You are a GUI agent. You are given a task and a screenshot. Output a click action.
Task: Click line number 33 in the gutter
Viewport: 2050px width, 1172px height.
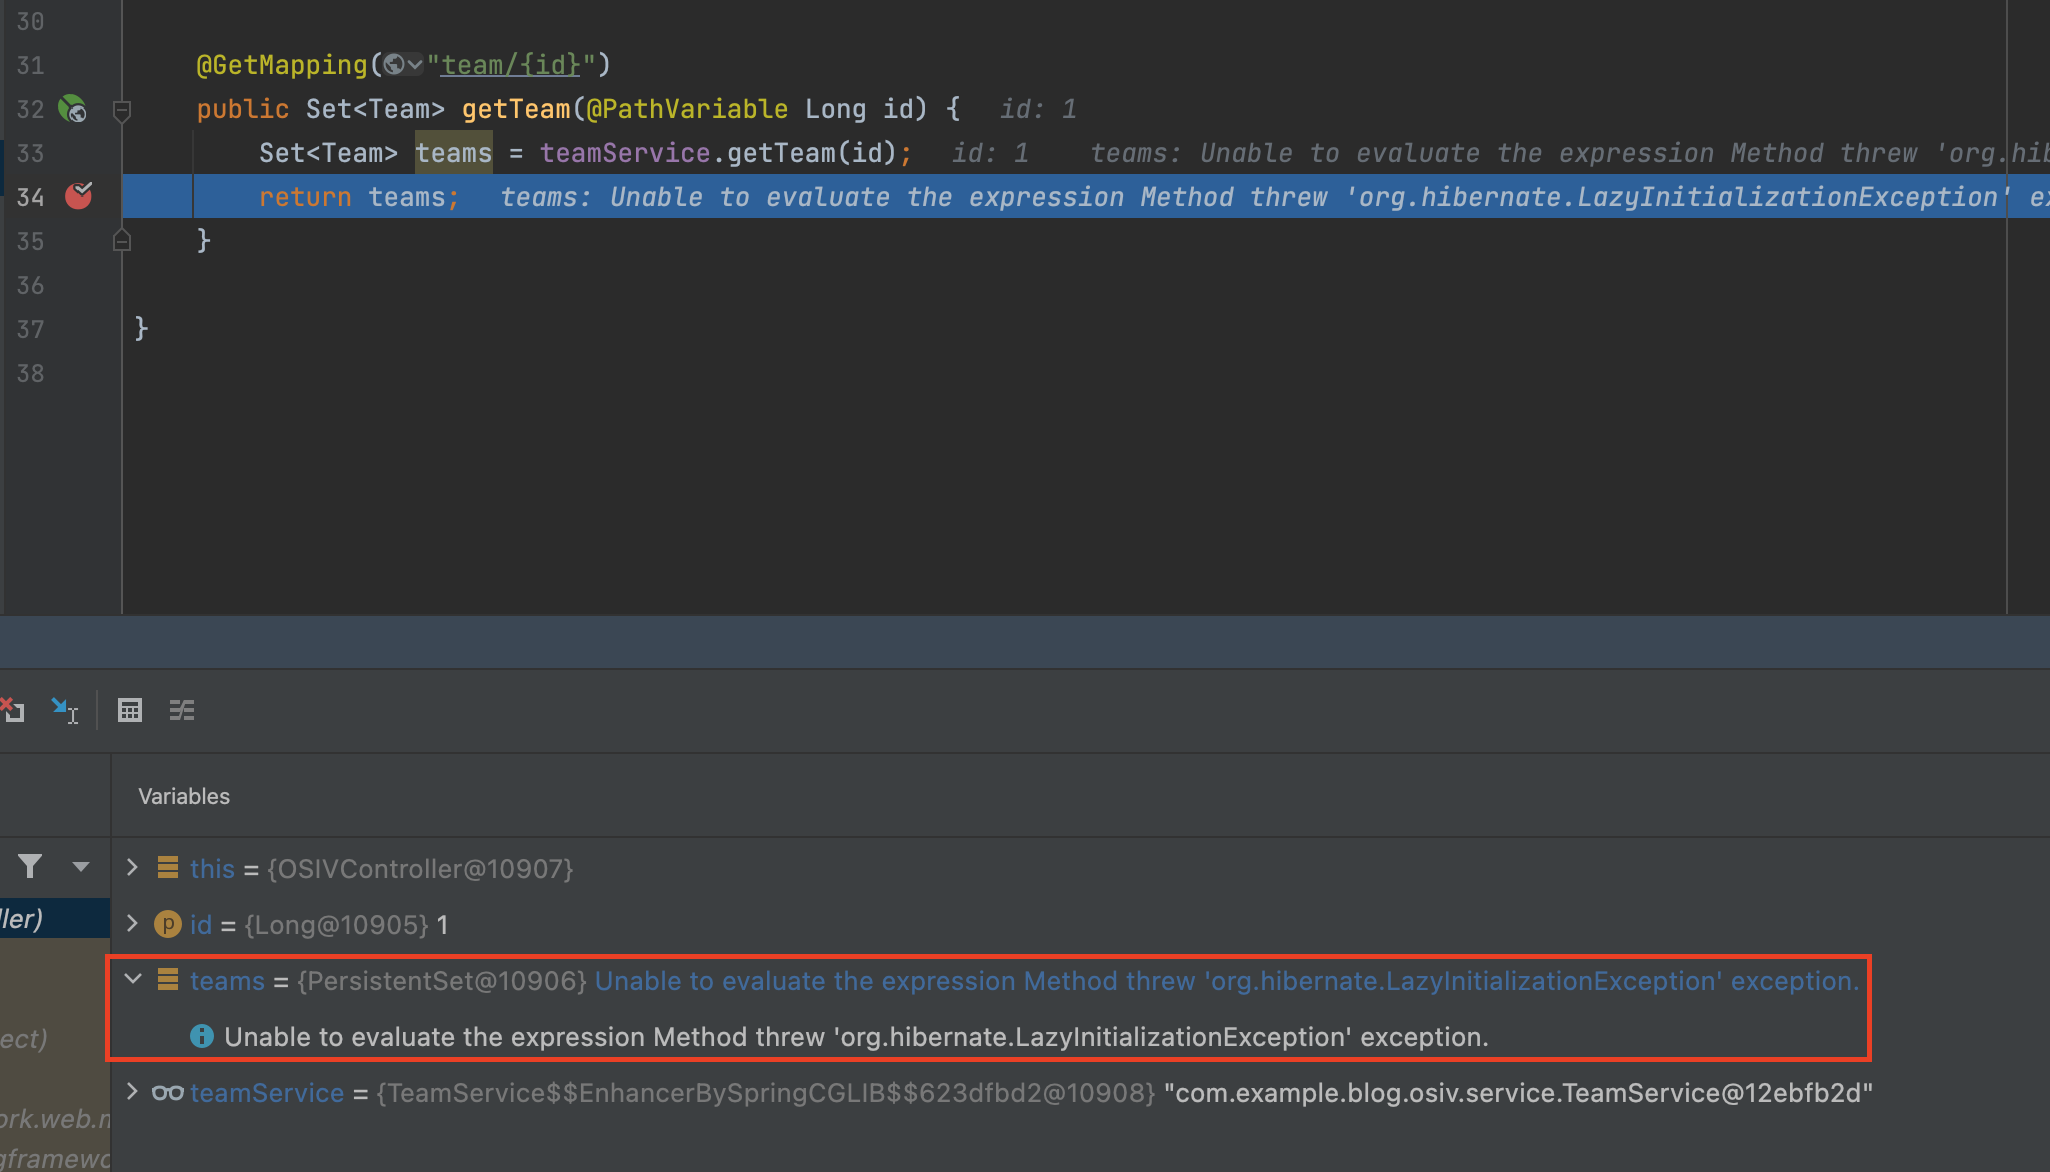coord(30,153)
